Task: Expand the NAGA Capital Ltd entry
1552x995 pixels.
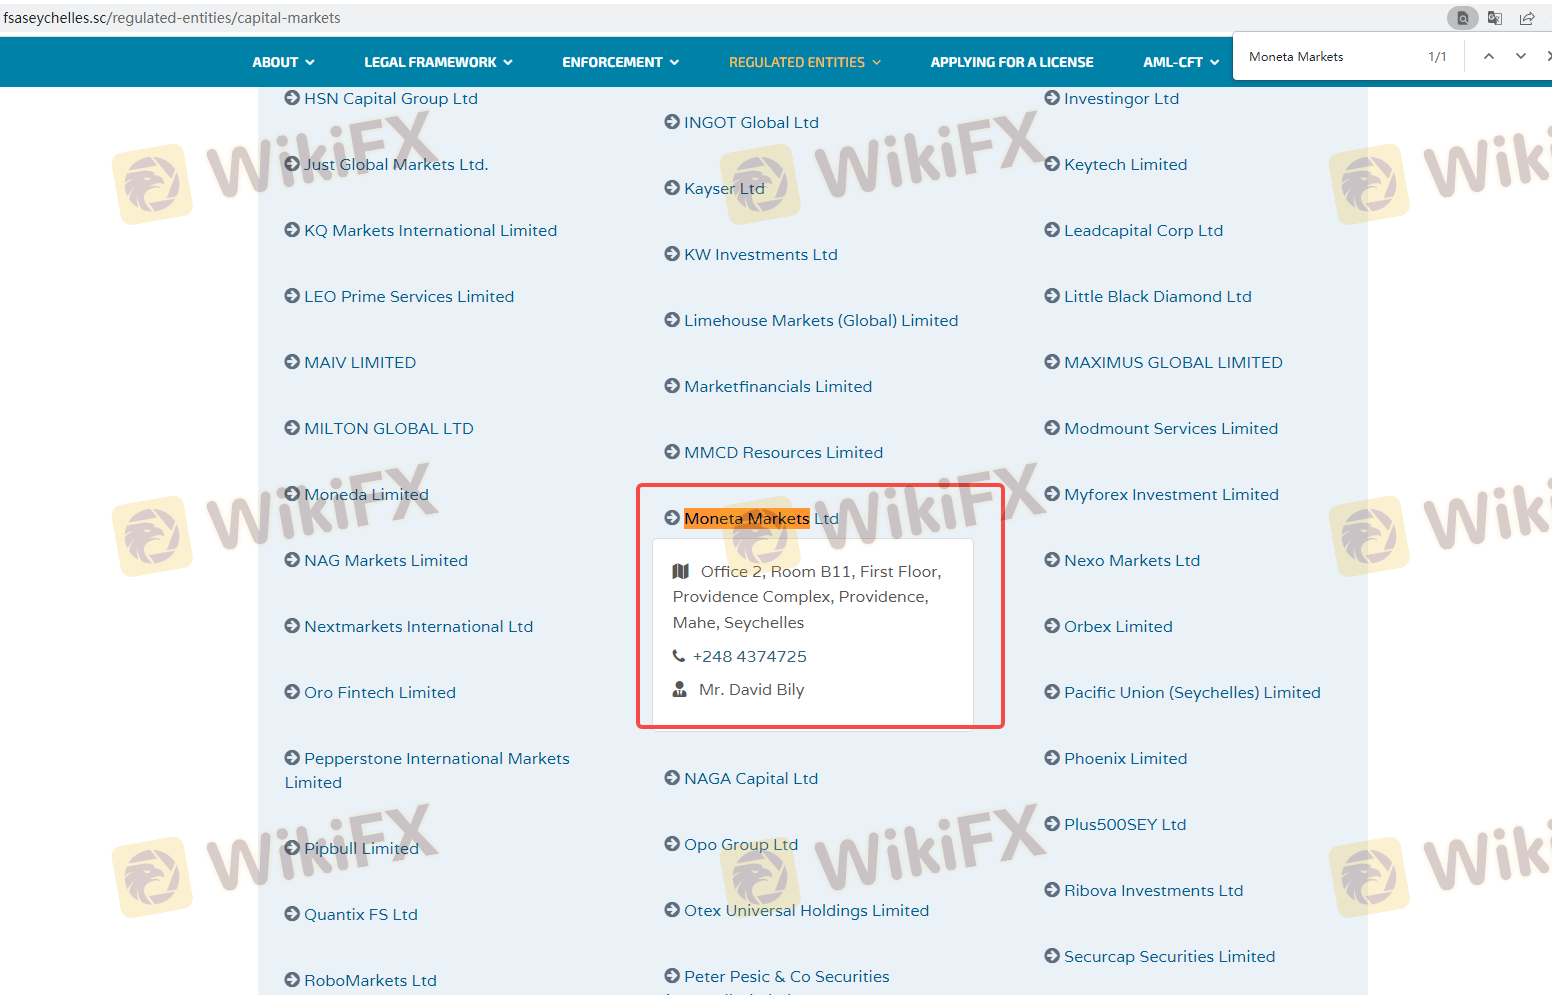Action: pos(750,779)
